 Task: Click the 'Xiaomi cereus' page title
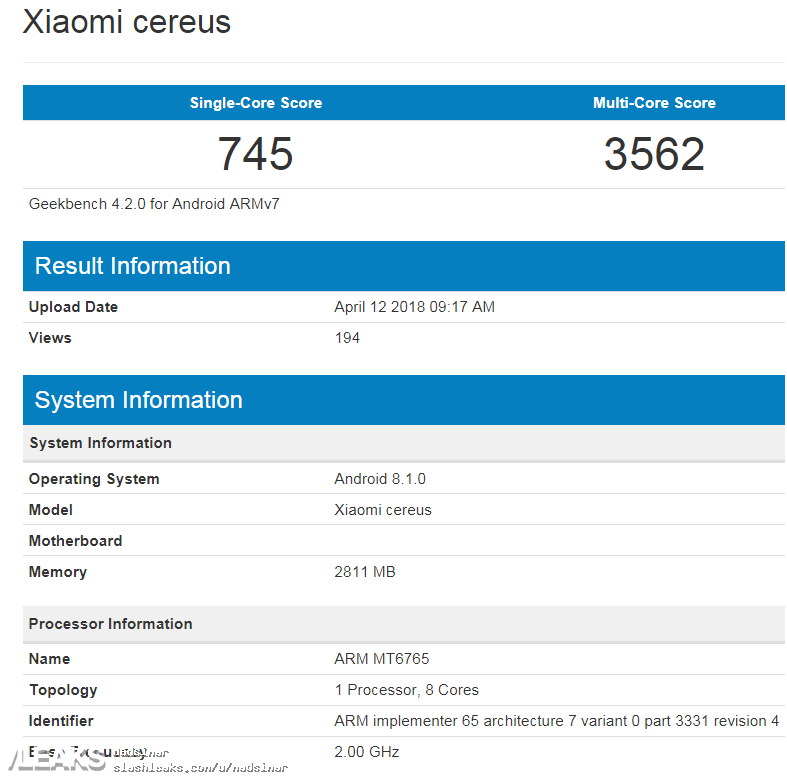point(126,22)
